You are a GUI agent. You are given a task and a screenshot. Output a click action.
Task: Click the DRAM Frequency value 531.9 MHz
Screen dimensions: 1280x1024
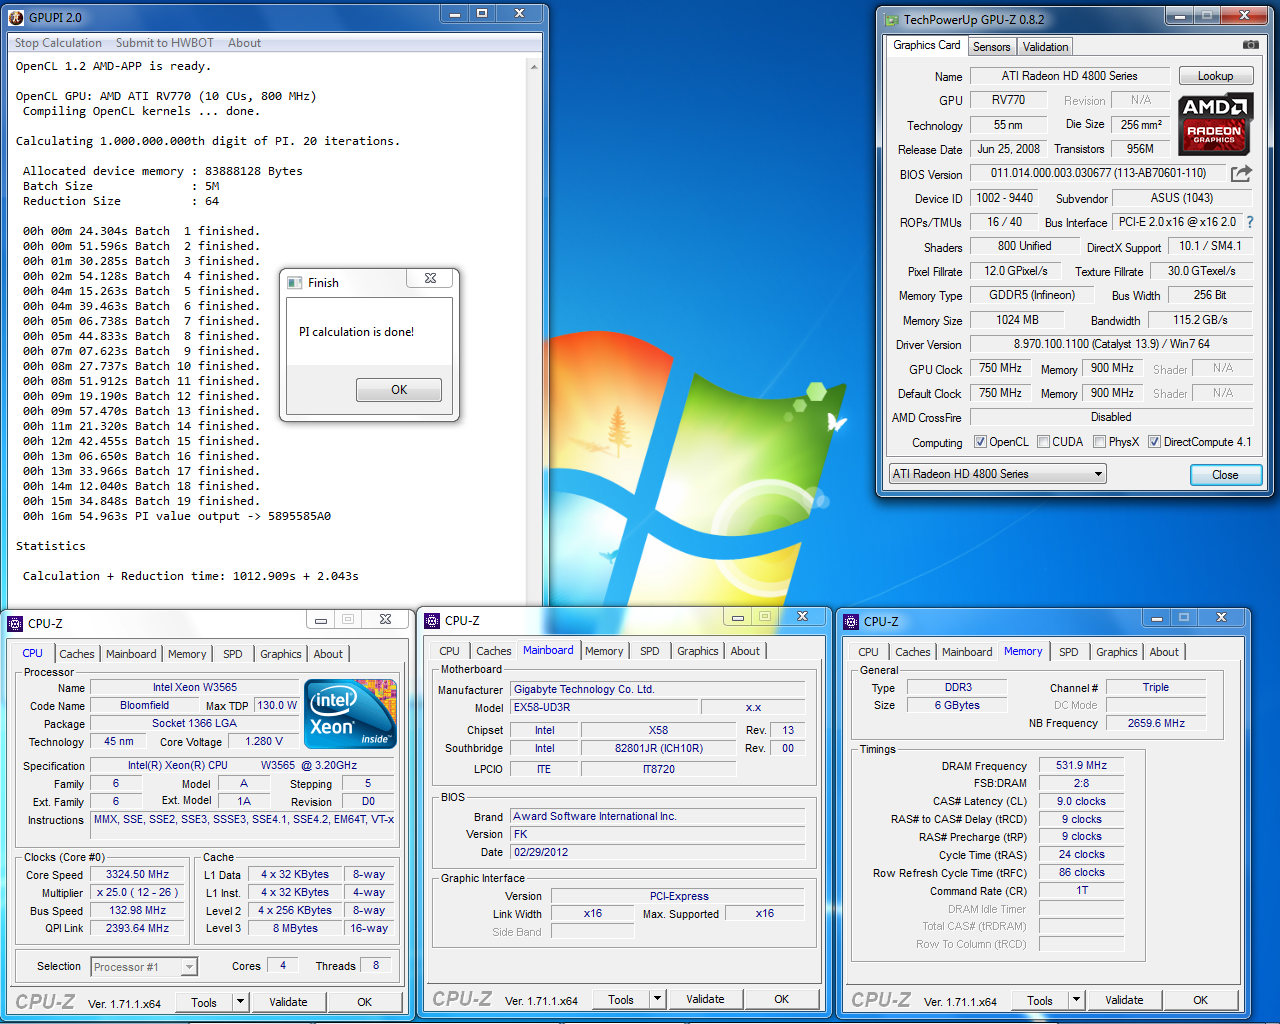click(x=1081, y=765)
